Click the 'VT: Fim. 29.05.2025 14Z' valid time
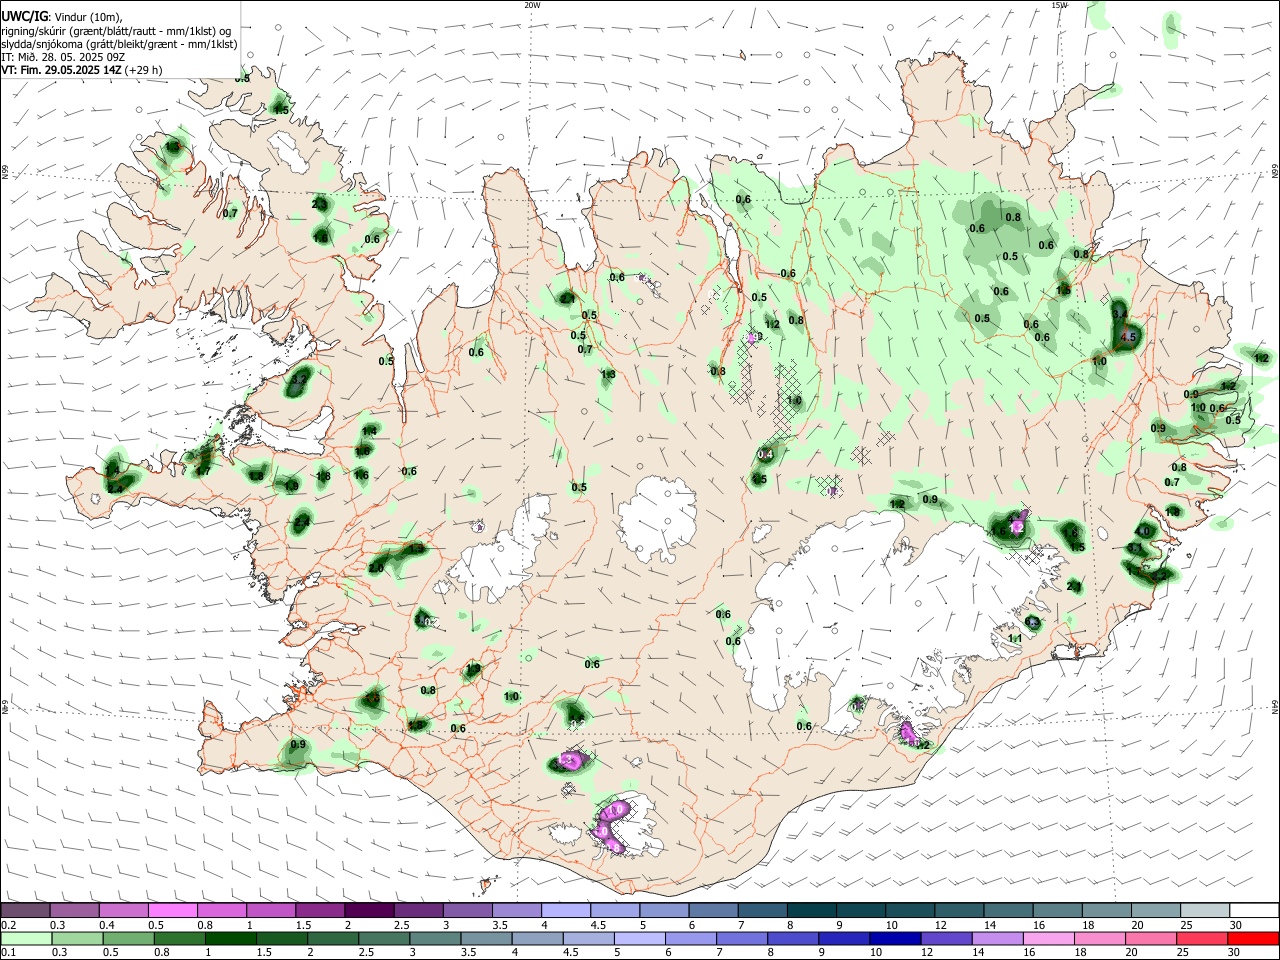The width and height of the screenshot is (1280, 960). click(x=59, y=70)
